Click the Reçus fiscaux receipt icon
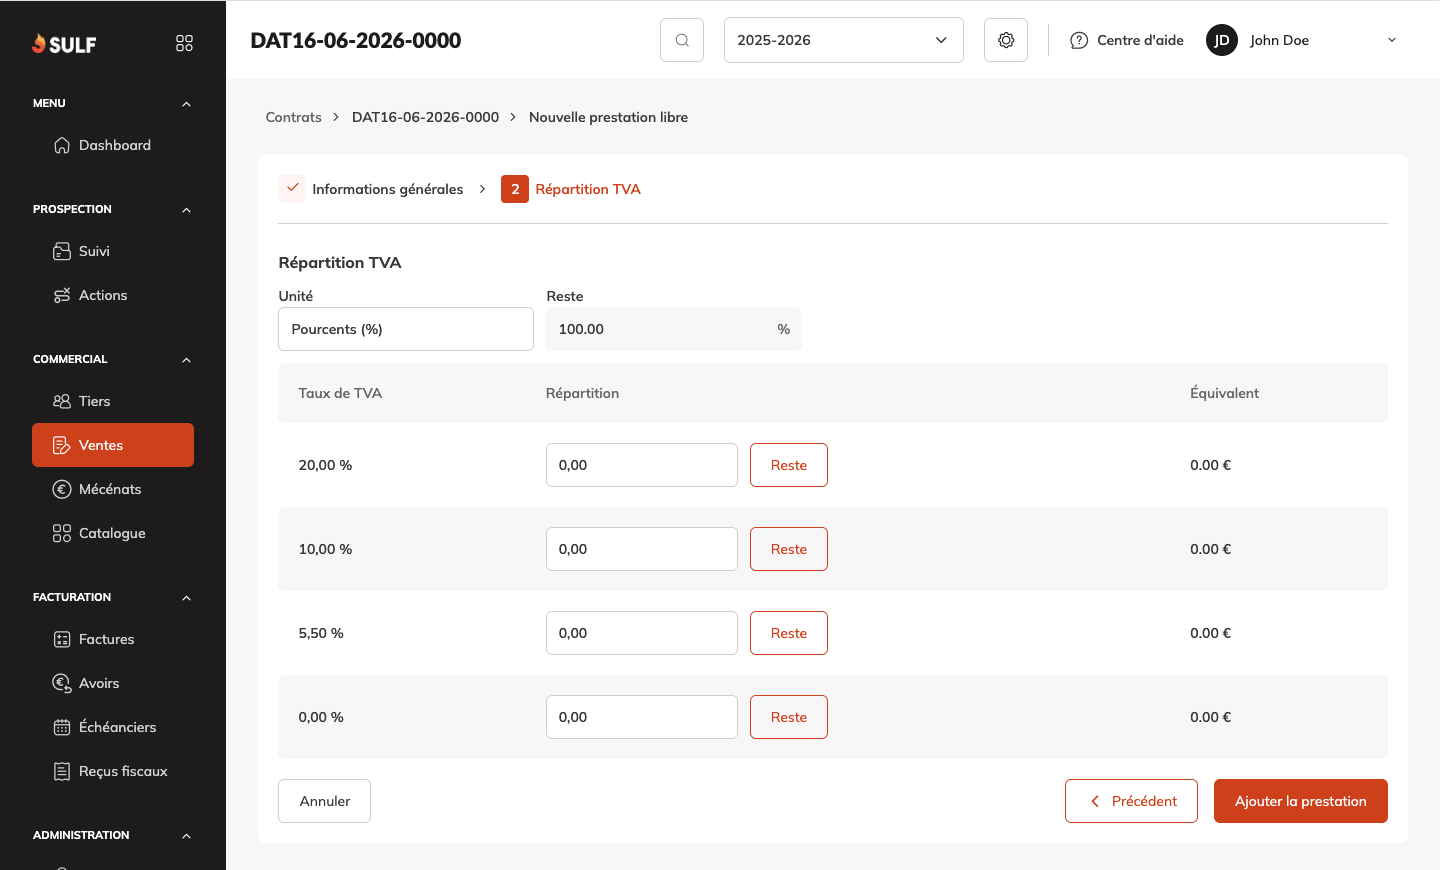Viewport: 1440px width, 870px height. (62, 771)
